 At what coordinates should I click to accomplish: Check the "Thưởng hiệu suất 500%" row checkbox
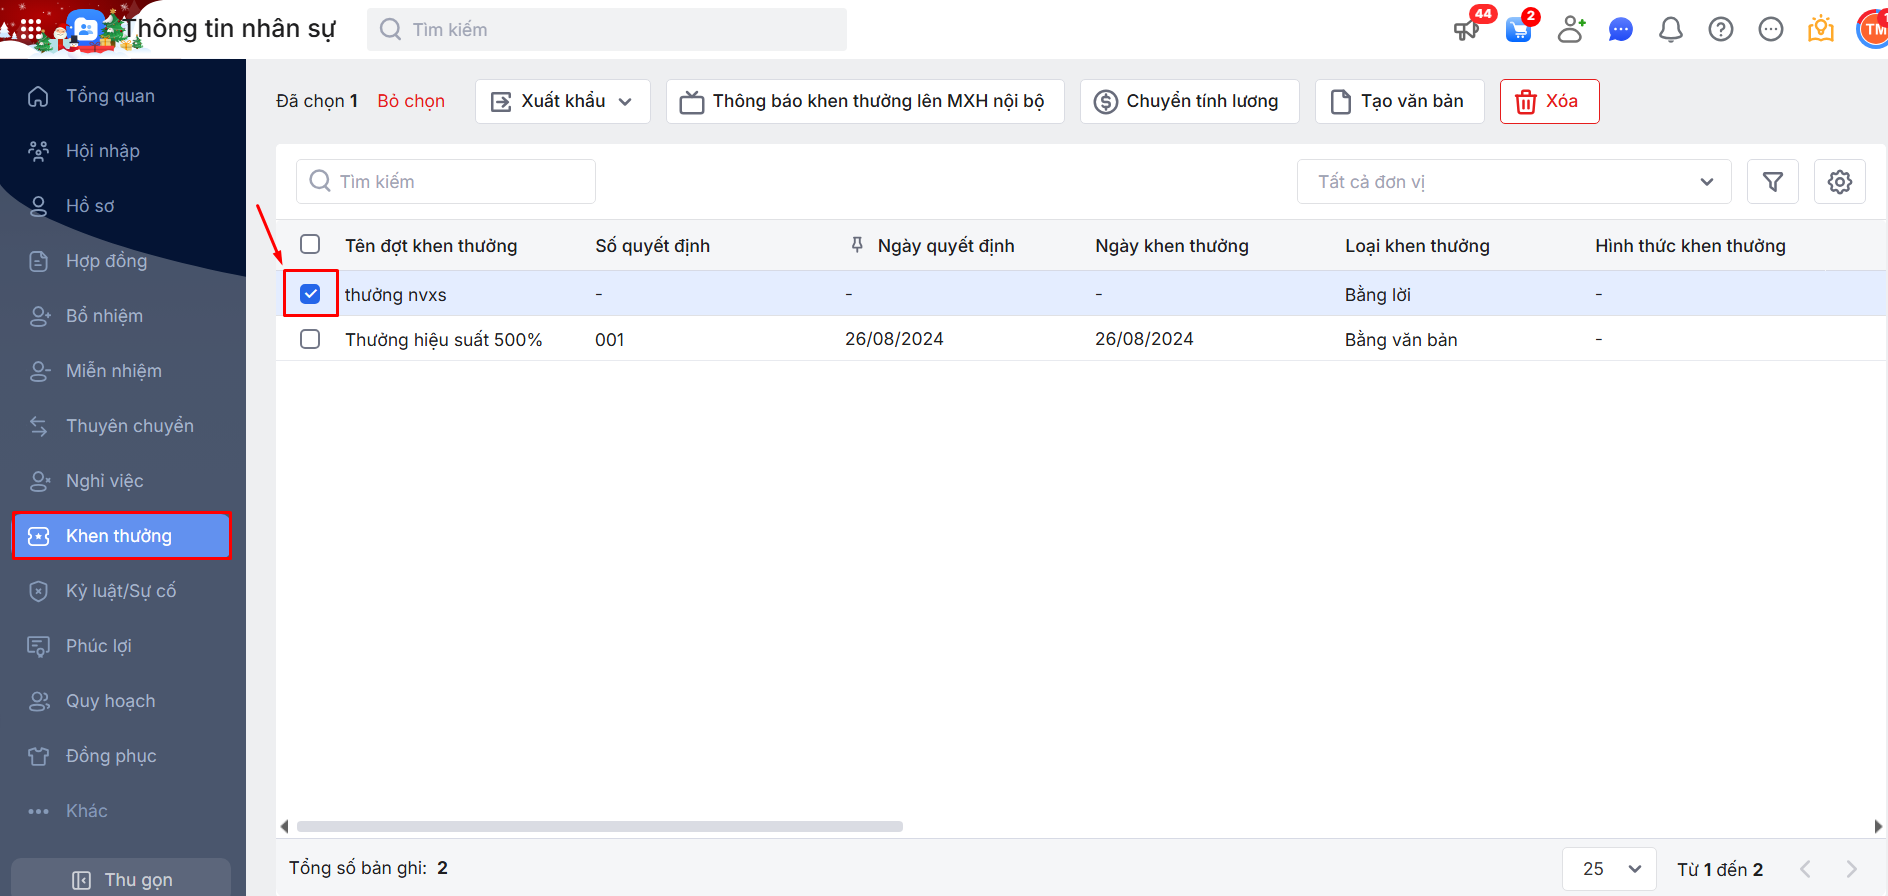tap(310, 339)
